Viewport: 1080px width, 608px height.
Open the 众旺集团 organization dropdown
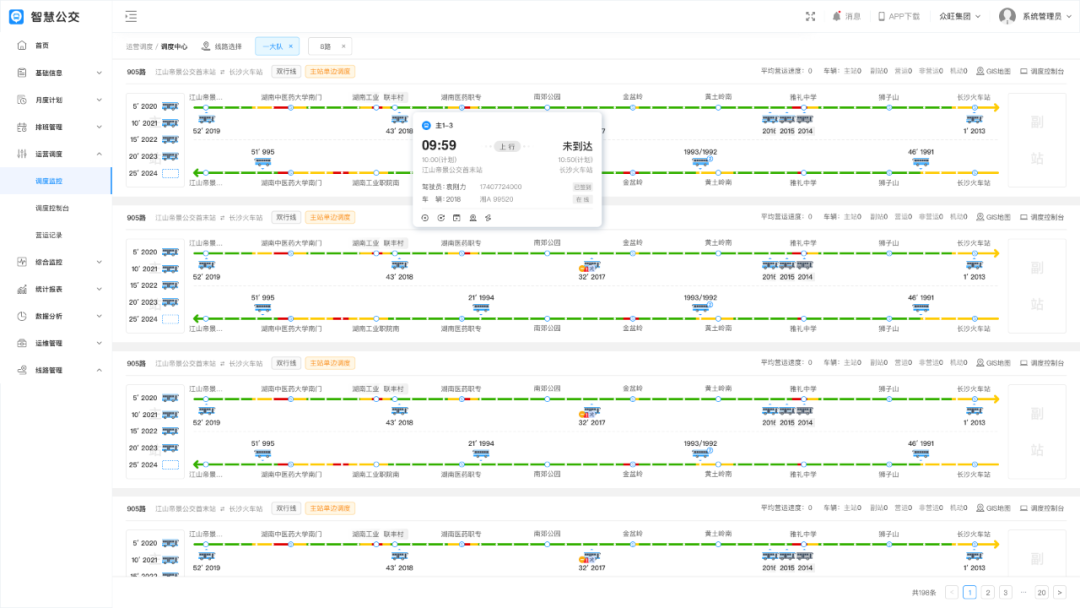960,16
